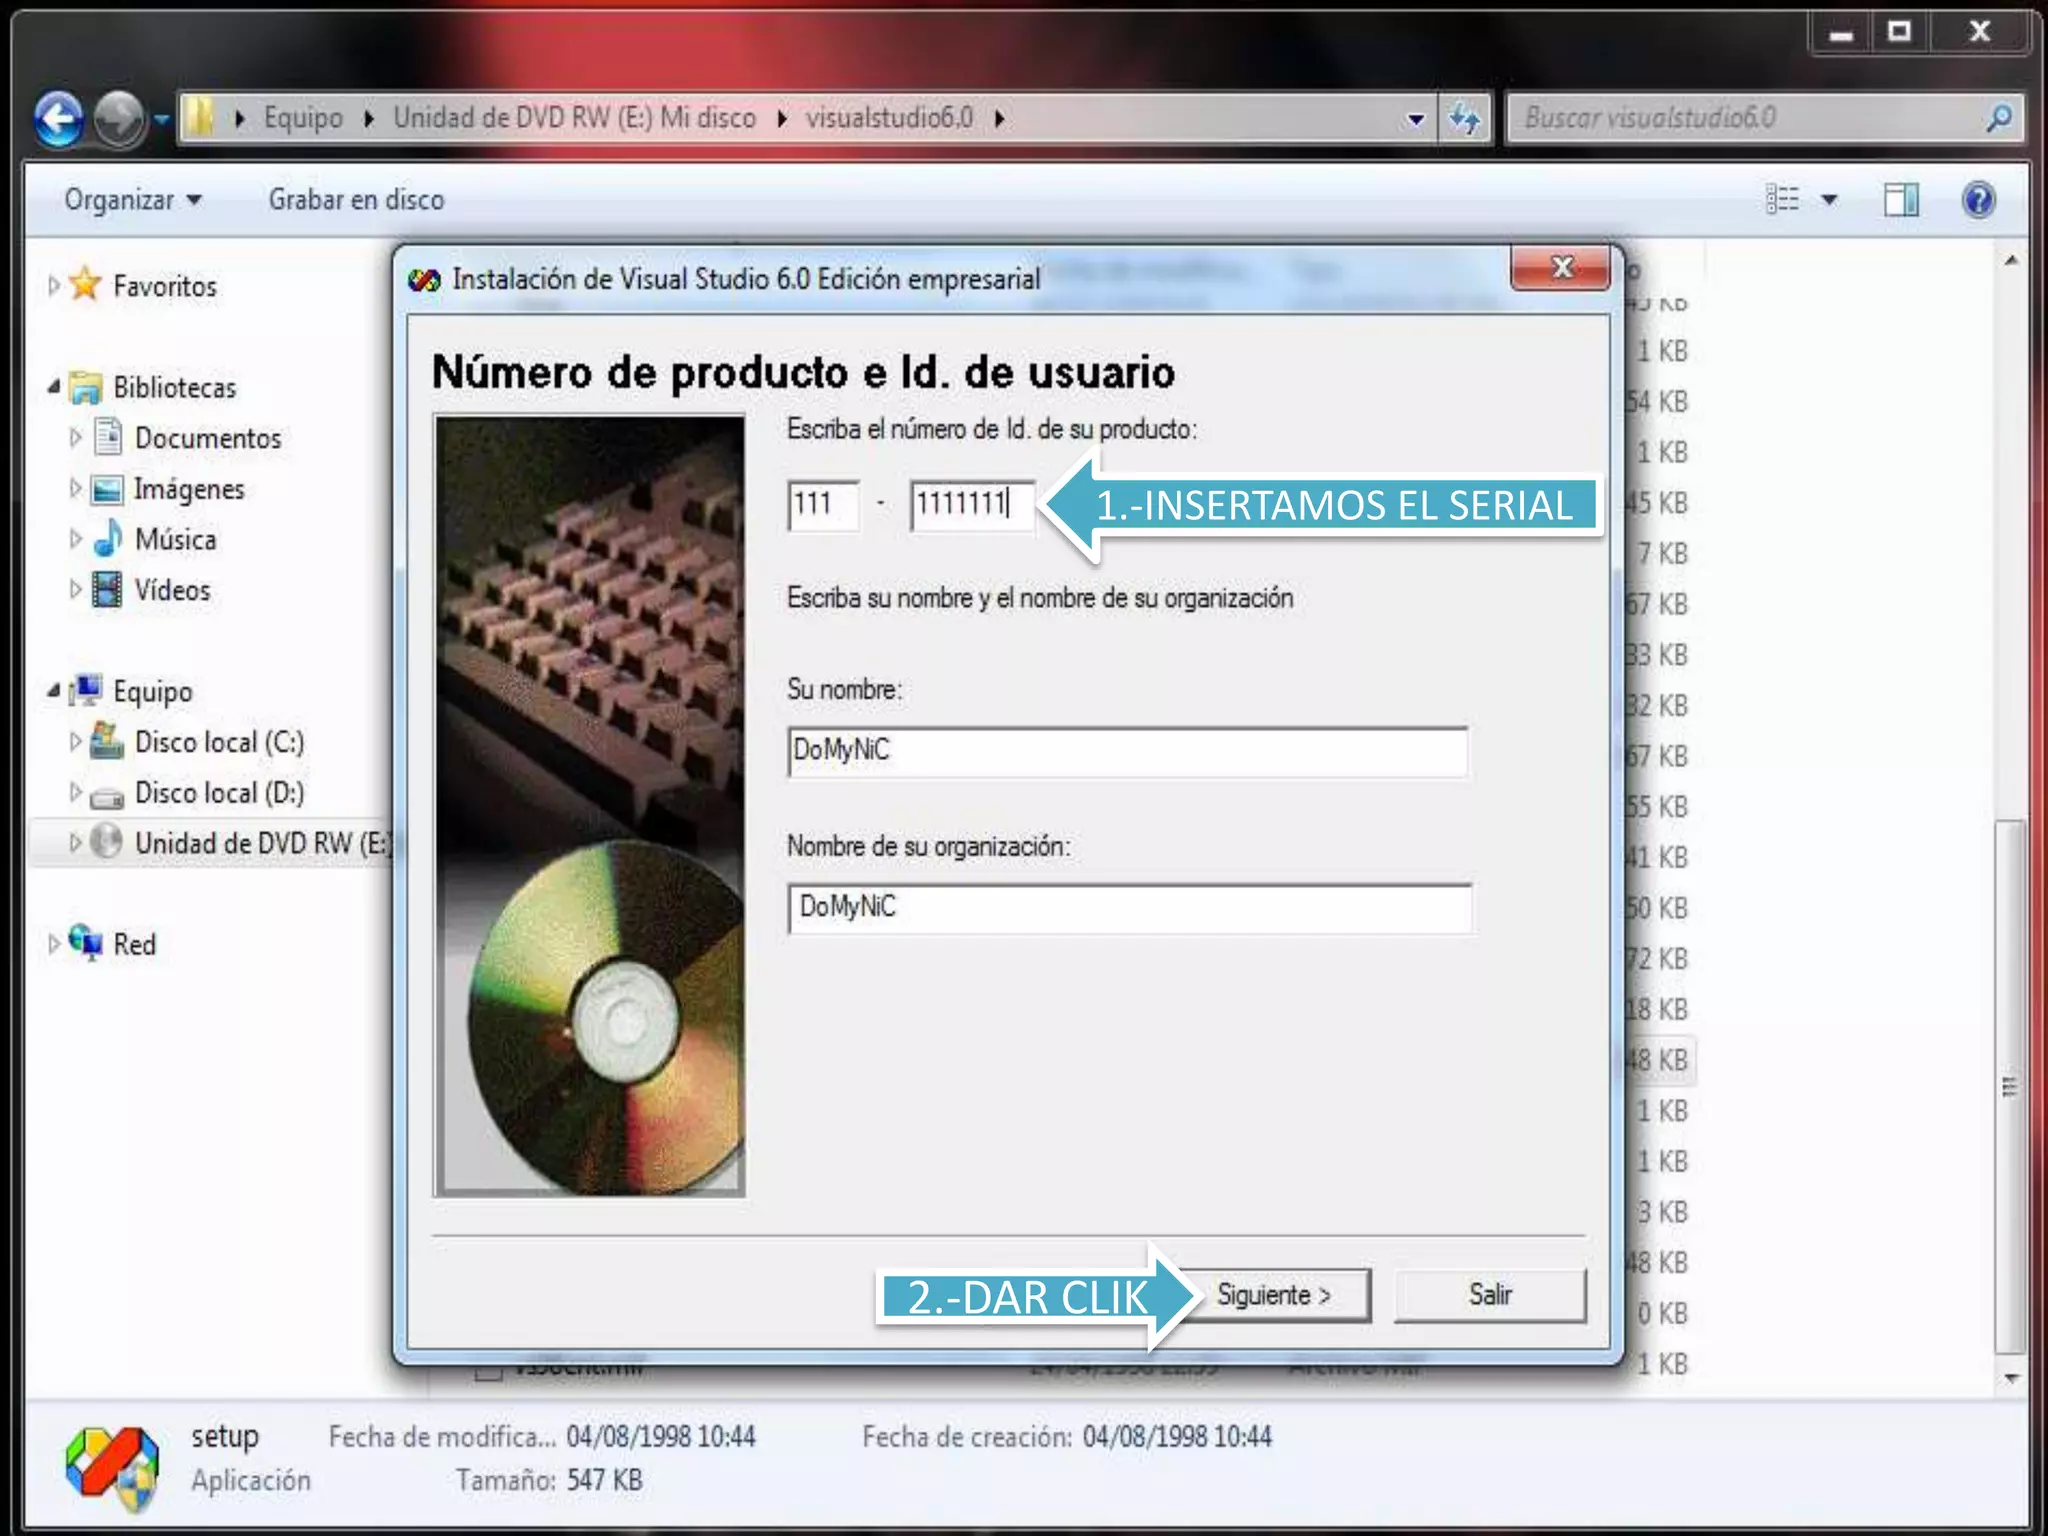The width and height of the screenshot is (2048, 1536).
Task: Open recent locations dropdown beside forward arrow
Action: click(x=162, y=119)
